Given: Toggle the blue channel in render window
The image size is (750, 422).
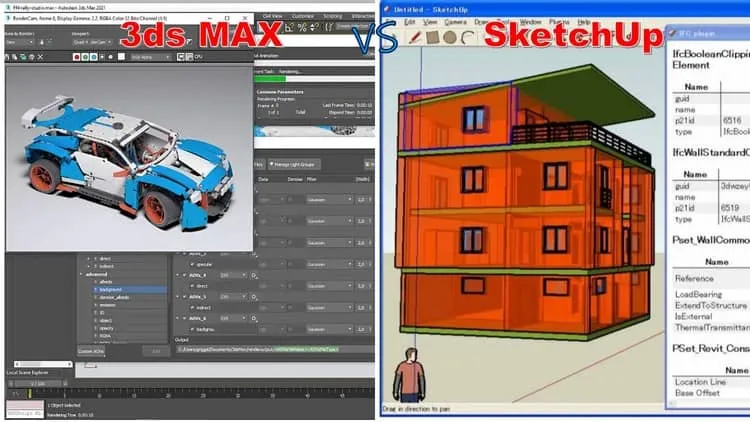Looking at the screenshot, I should pyautogui.click(x=94, y=57).
